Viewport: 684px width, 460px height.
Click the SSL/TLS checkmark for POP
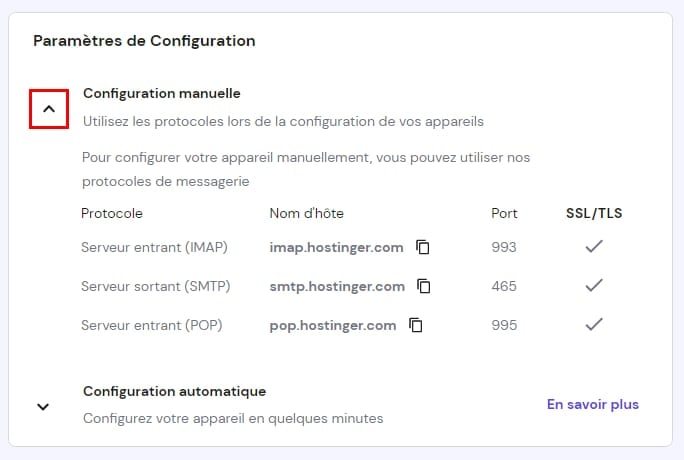point(594,324)
